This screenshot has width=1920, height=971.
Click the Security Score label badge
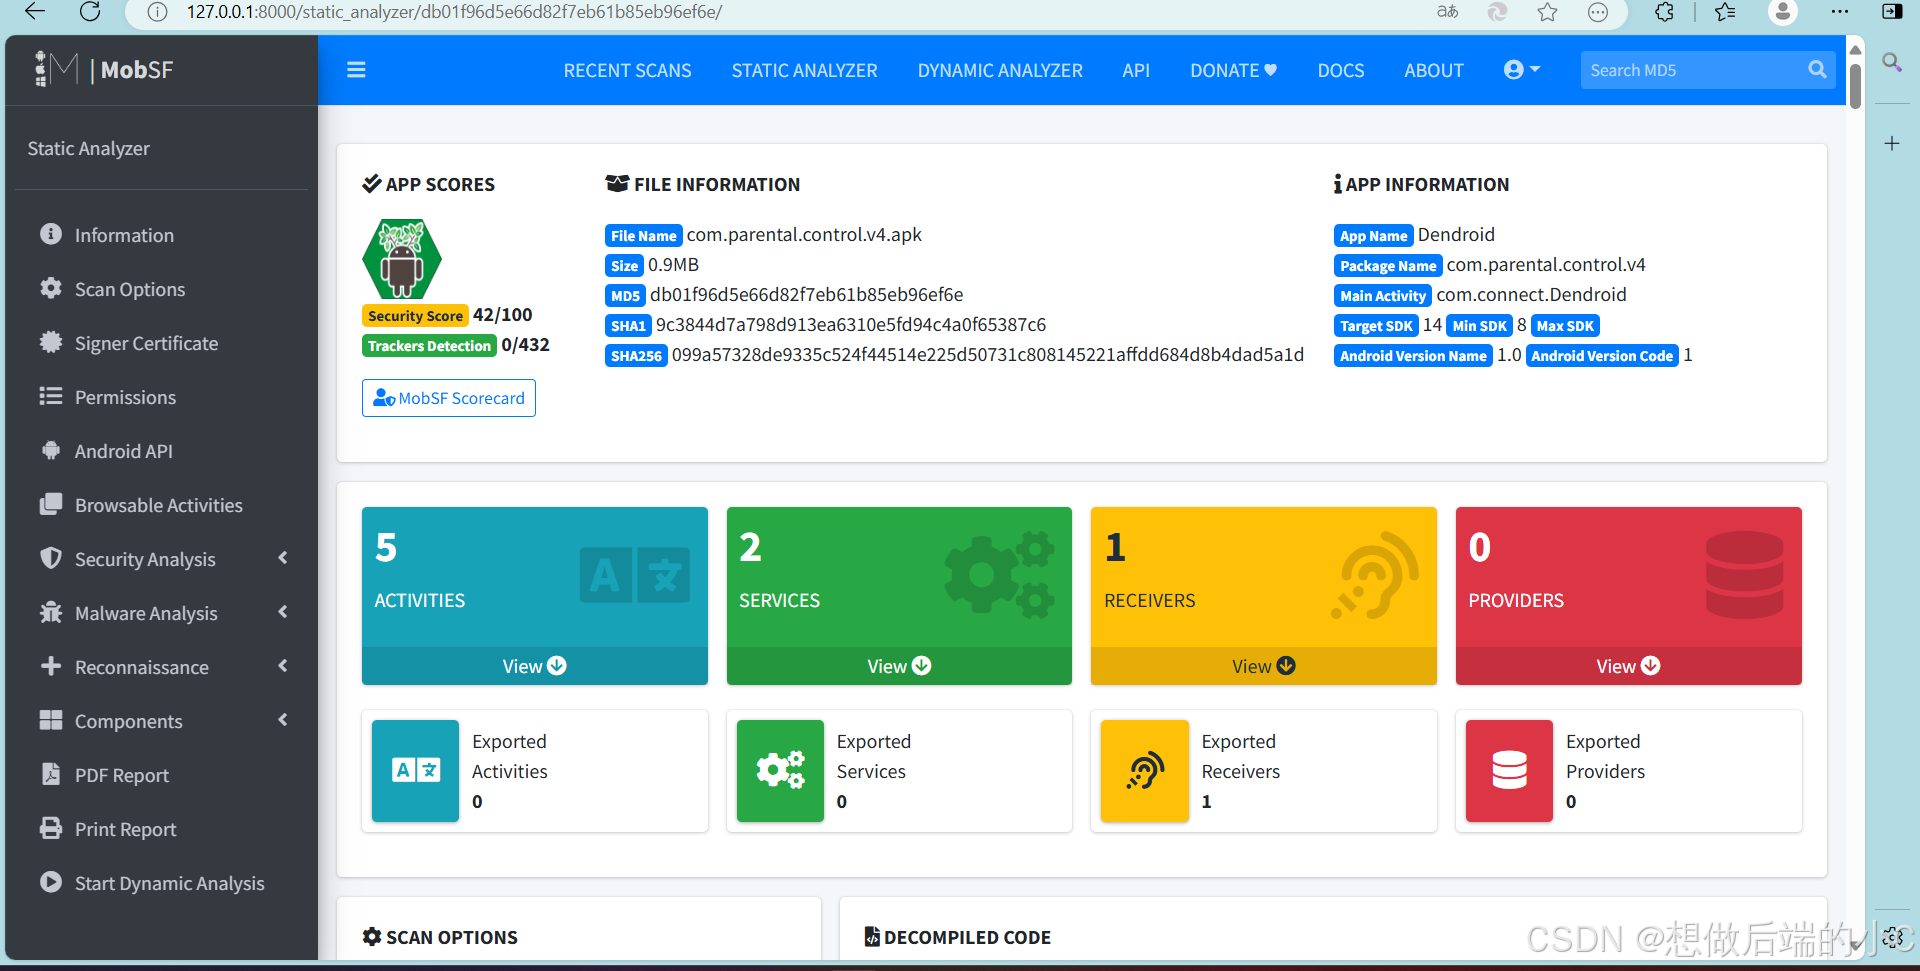tap(415, 316)
